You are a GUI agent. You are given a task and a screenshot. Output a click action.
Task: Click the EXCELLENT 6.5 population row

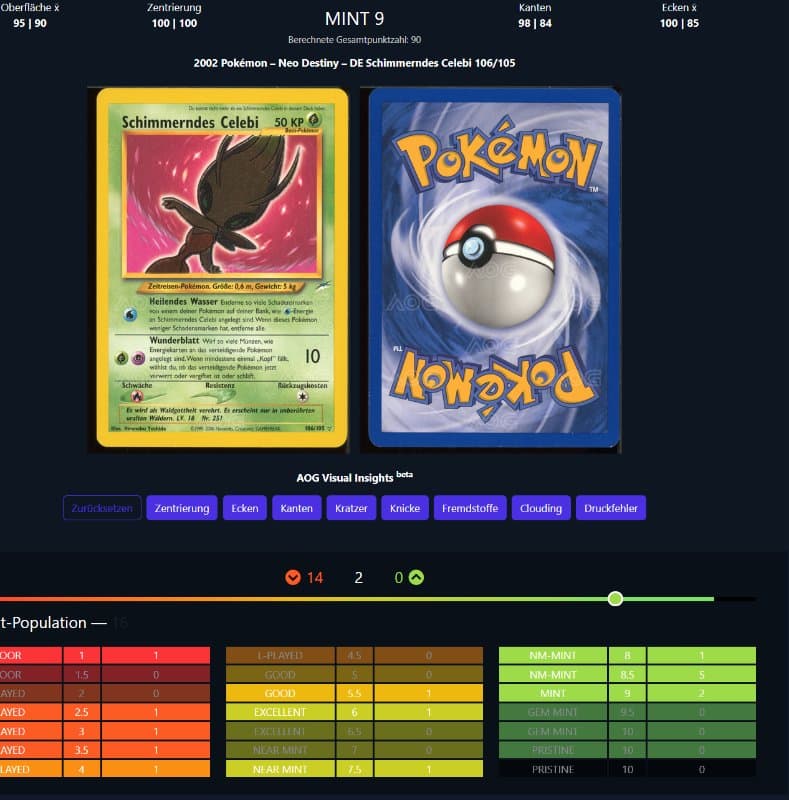click(354, 731)
